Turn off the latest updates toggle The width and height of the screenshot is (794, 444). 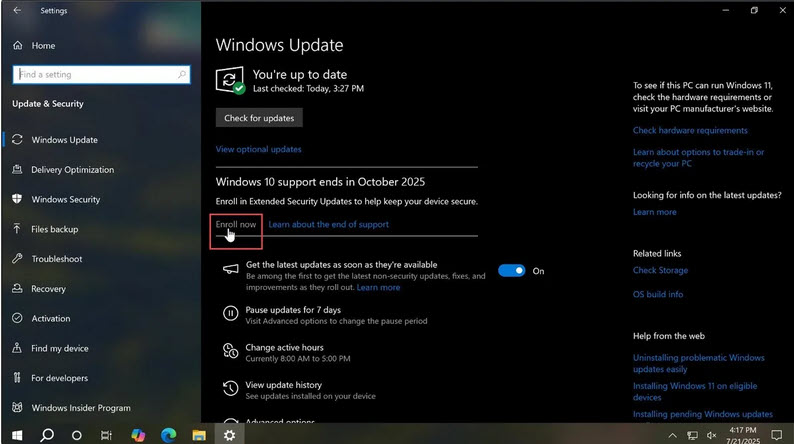point(511,271)
